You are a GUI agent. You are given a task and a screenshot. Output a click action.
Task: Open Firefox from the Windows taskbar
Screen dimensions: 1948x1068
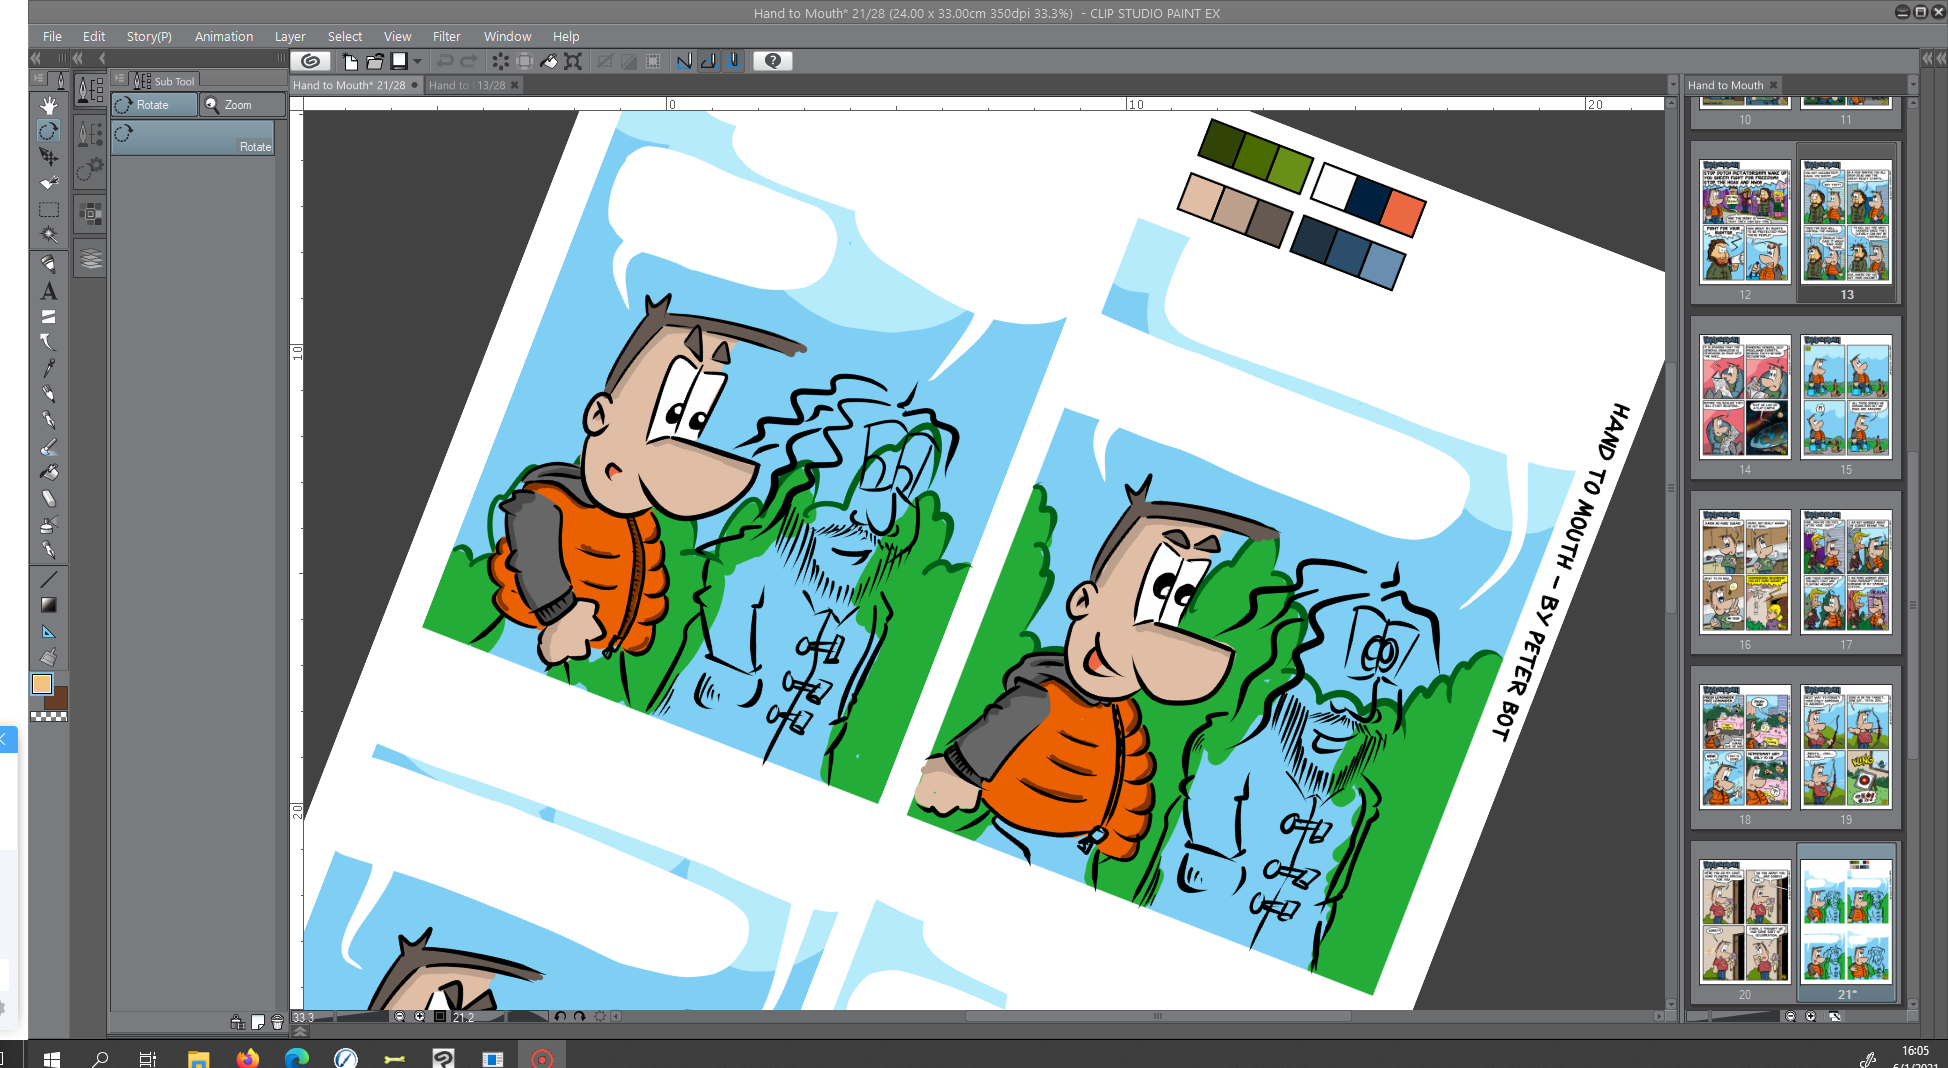coord(247,1058)
